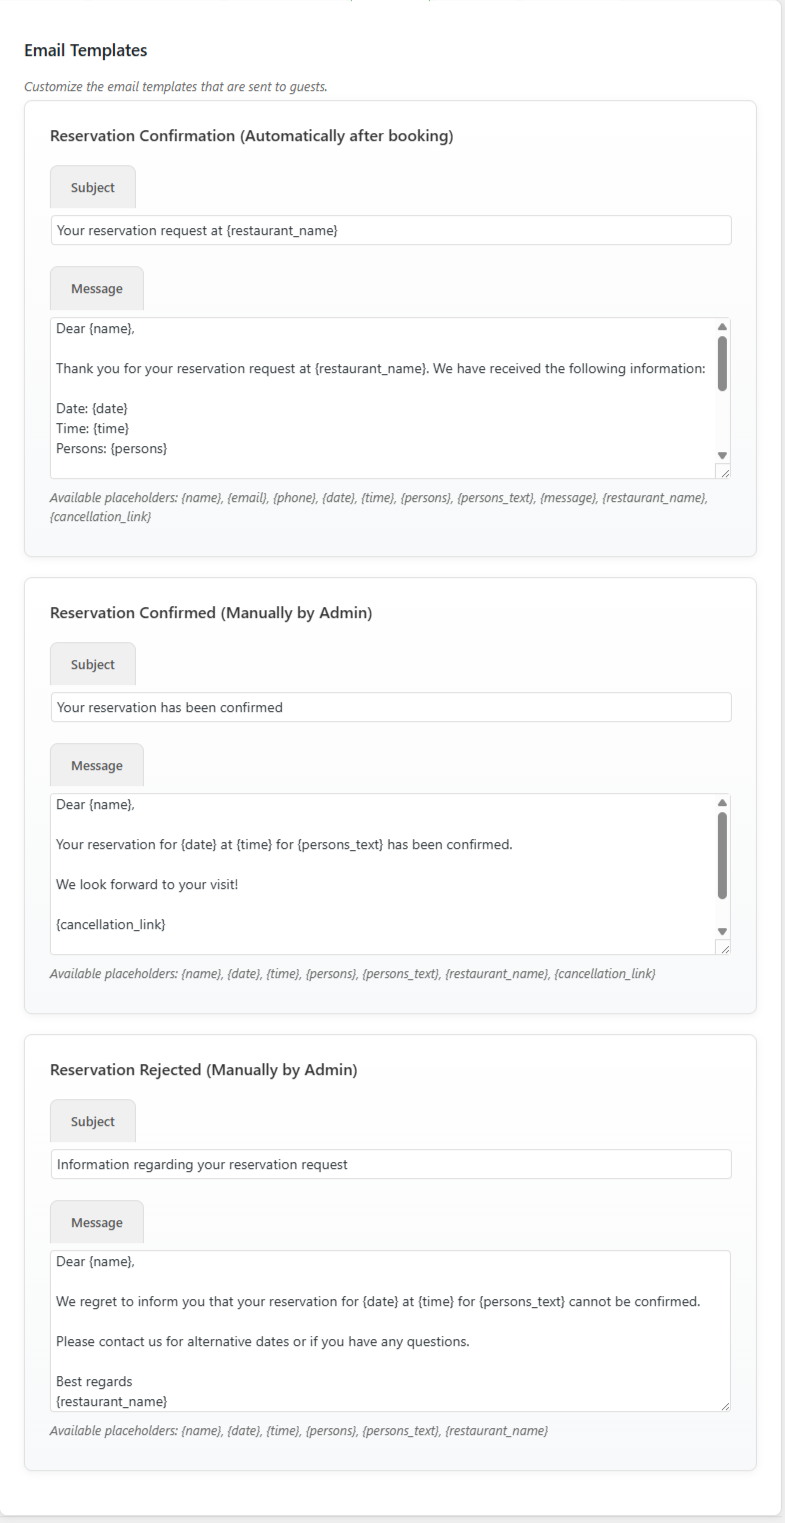Screen dimensions: 785x1523
Task: Click the down arrow on confirmation message scrollbar
Action: click(x=722, y=455)
